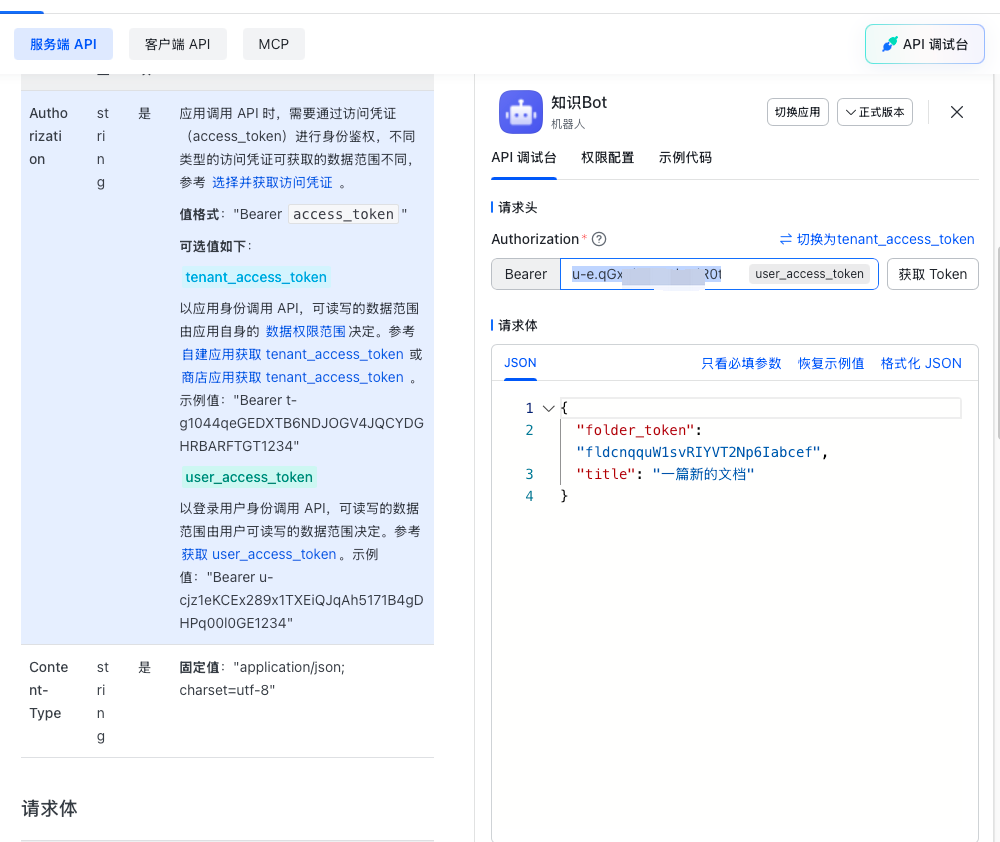Open the MCP tab

point(273,44)
